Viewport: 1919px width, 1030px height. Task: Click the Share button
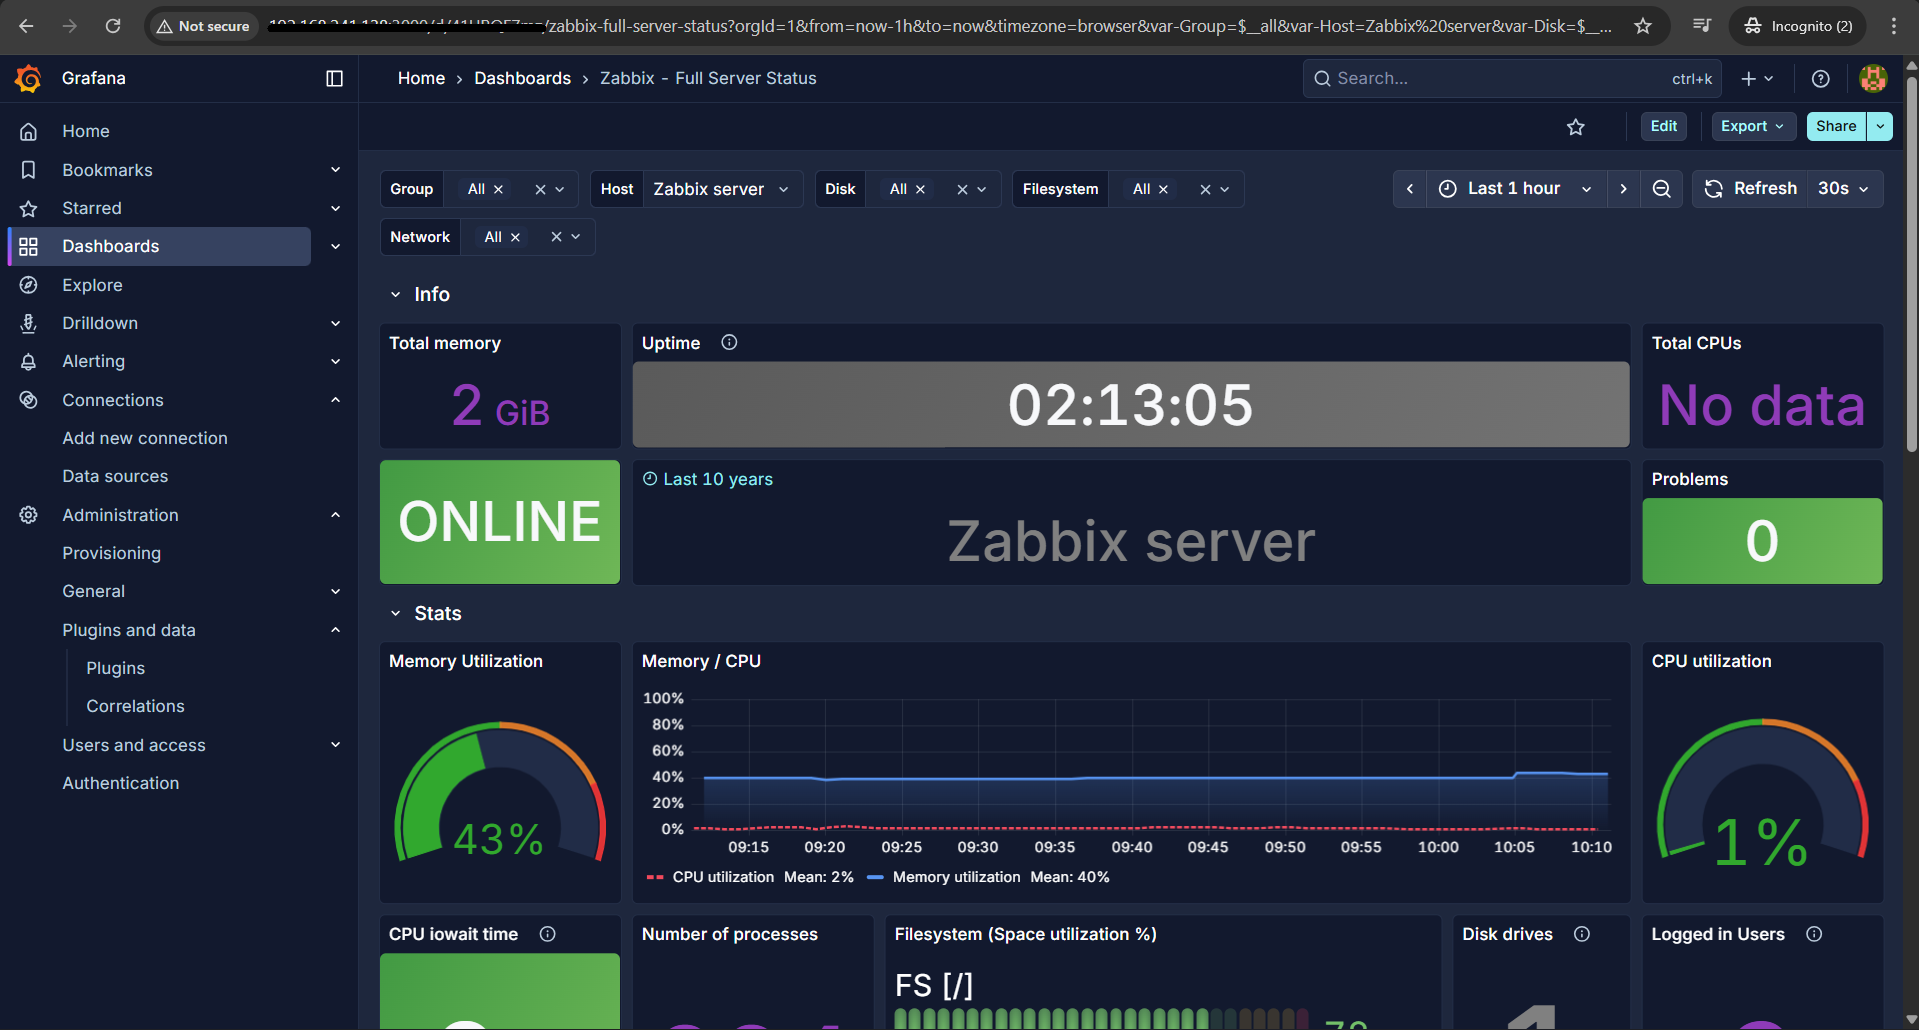pos(1835,126)
